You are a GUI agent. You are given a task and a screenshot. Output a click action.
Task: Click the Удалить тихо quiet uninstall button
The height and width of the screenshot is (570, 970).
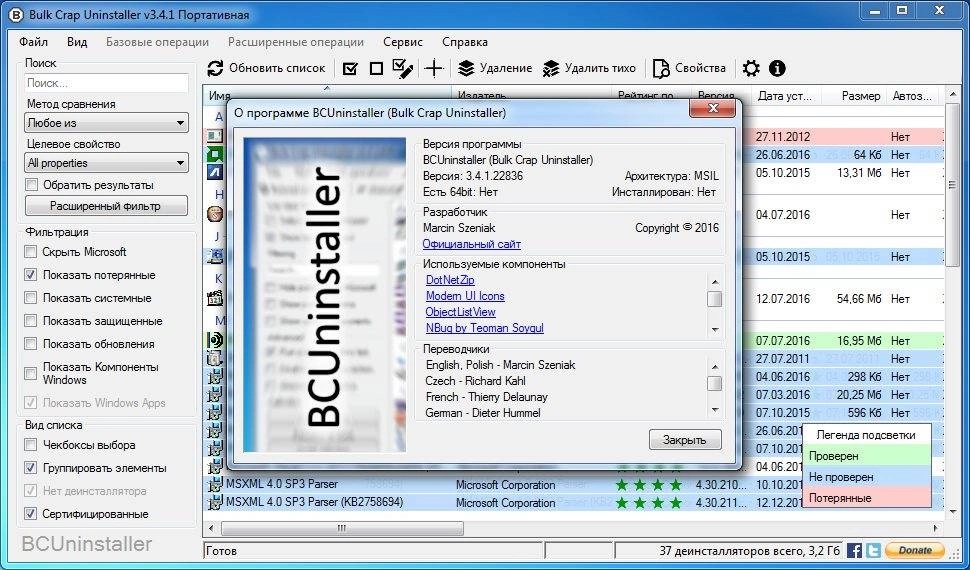click(589, 68)
